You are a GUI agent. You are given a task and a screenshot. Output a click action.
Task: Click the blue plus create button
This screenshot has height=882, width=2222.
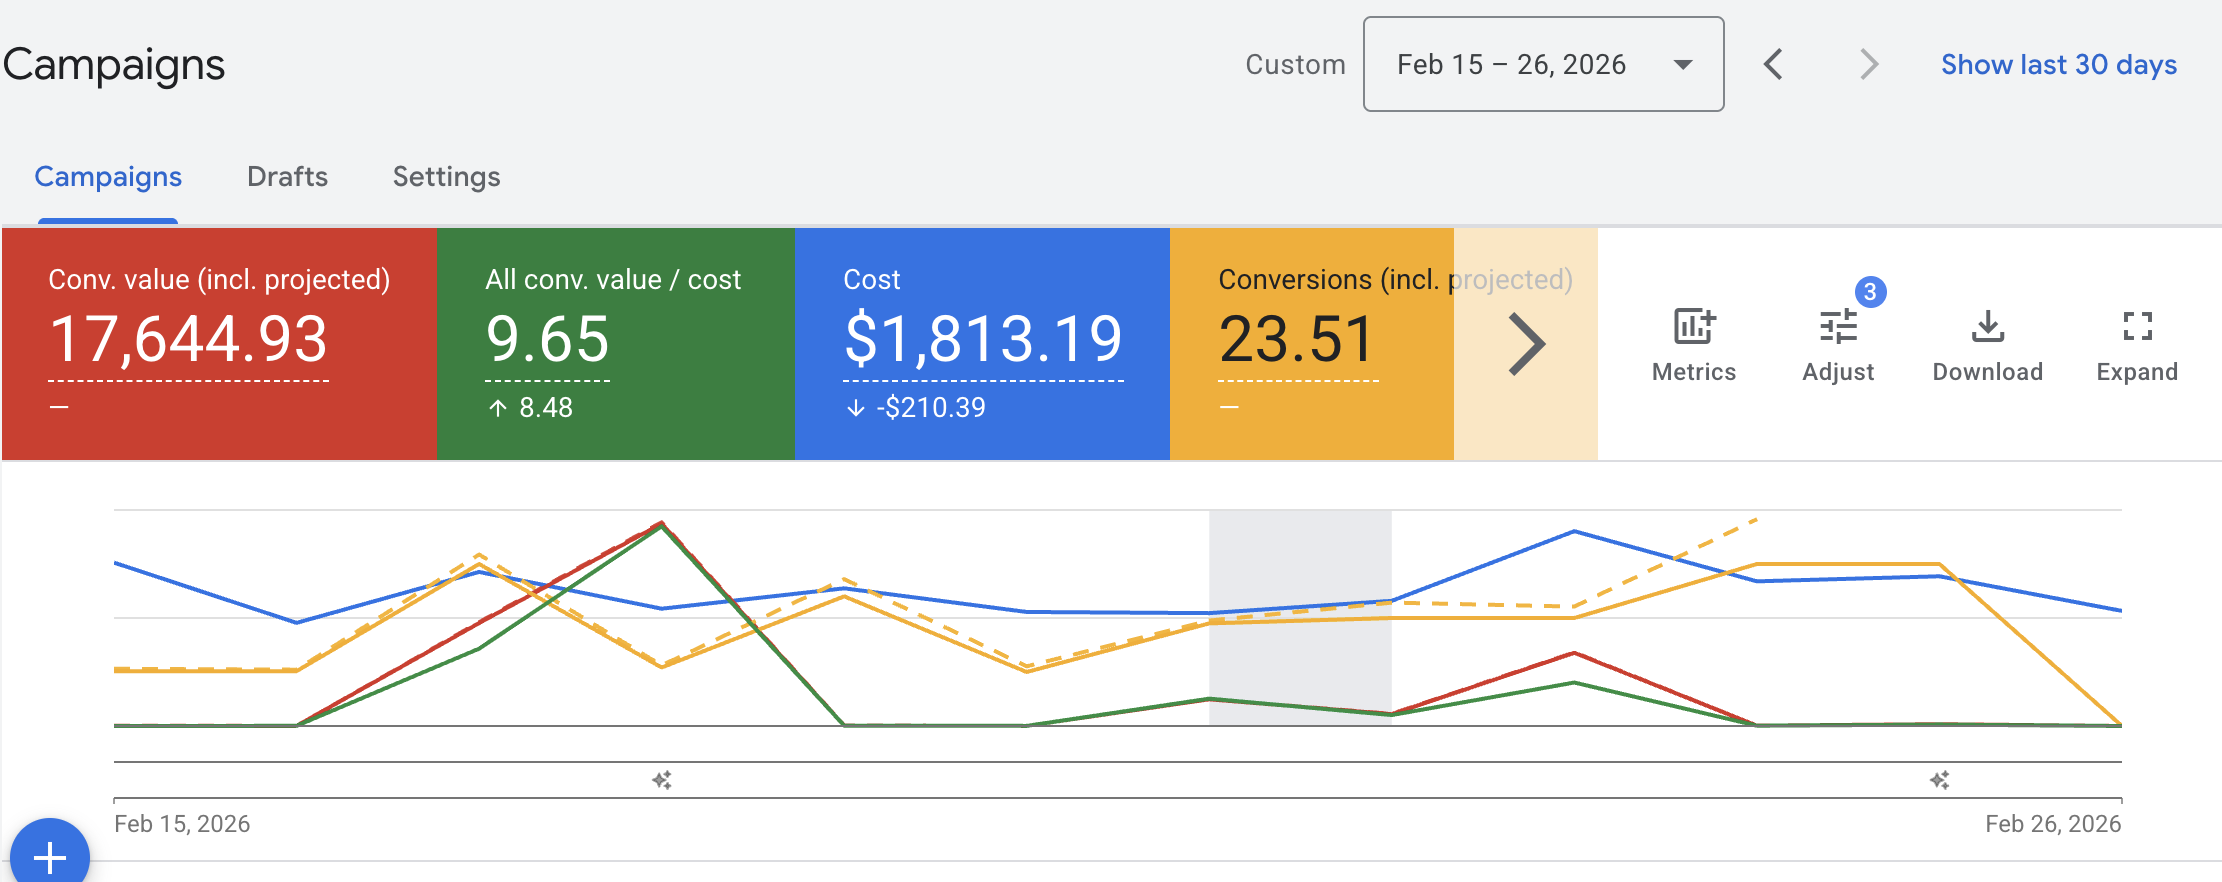pyautogui.click(x=50, y=856)
